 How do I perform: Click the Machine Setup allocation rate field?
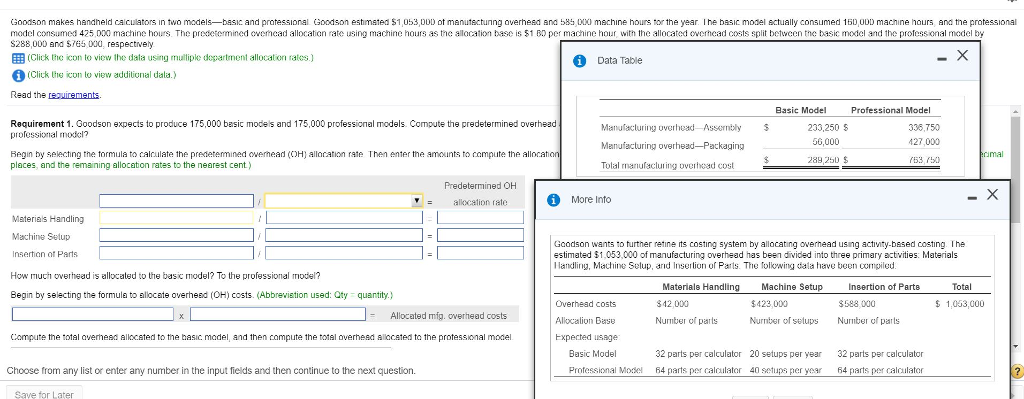click(481, 234)
